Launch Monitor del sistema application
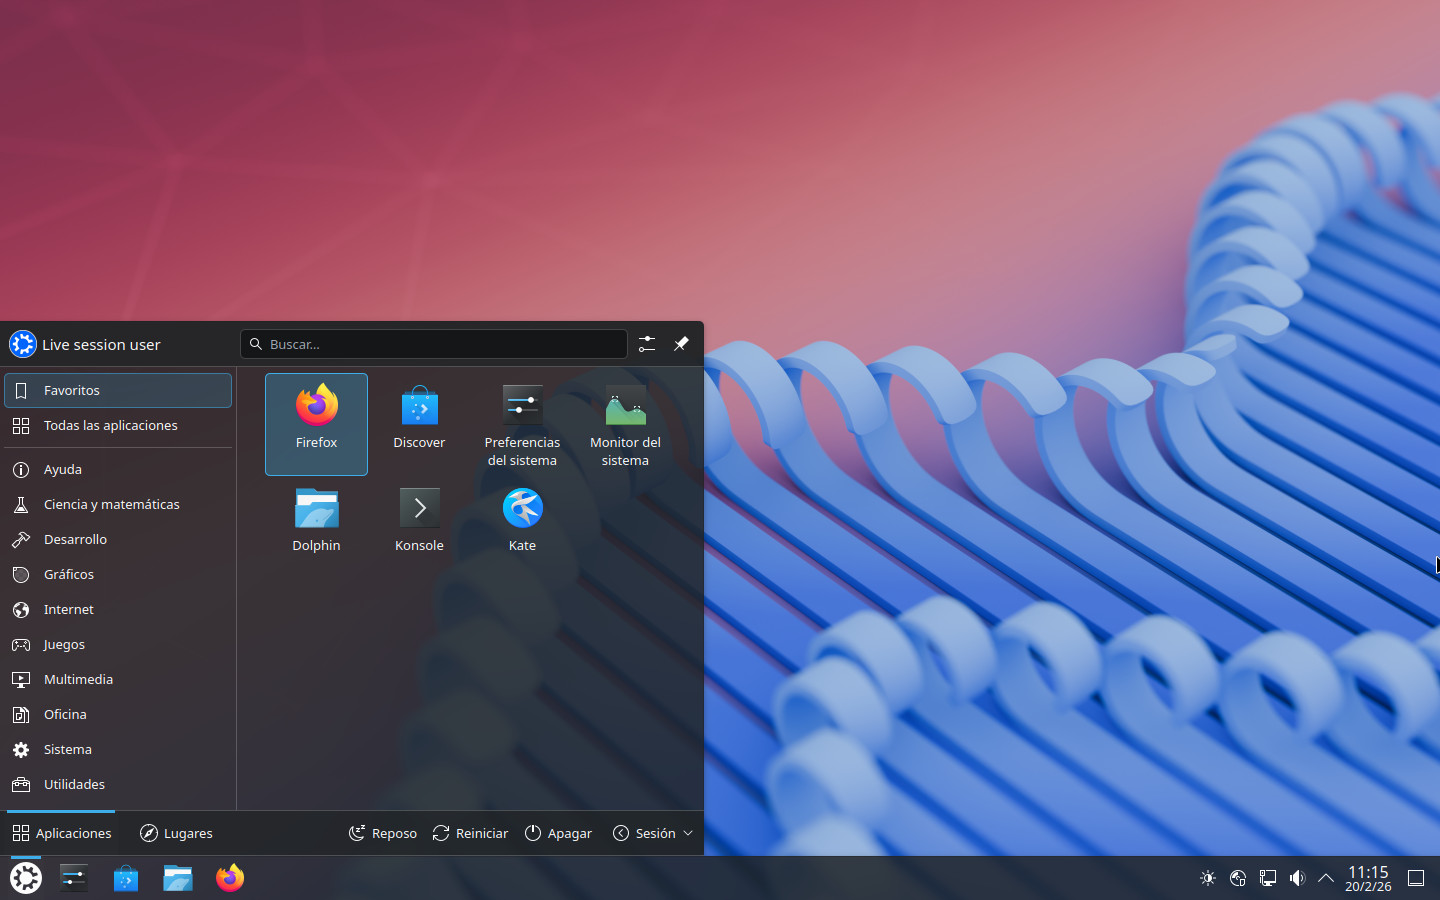1440x900 pixels. [x=625, y=425]
